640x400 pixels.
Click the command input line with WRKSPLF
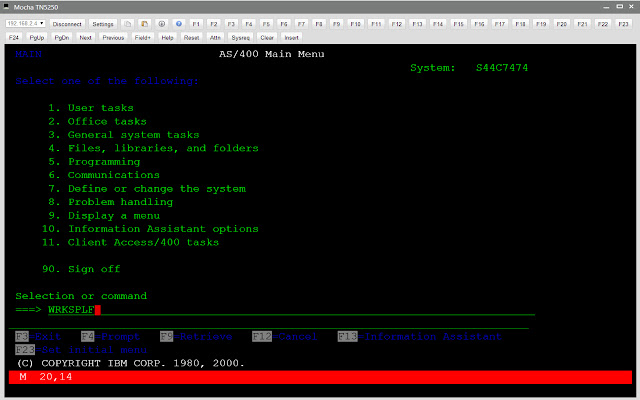(290, 309)
